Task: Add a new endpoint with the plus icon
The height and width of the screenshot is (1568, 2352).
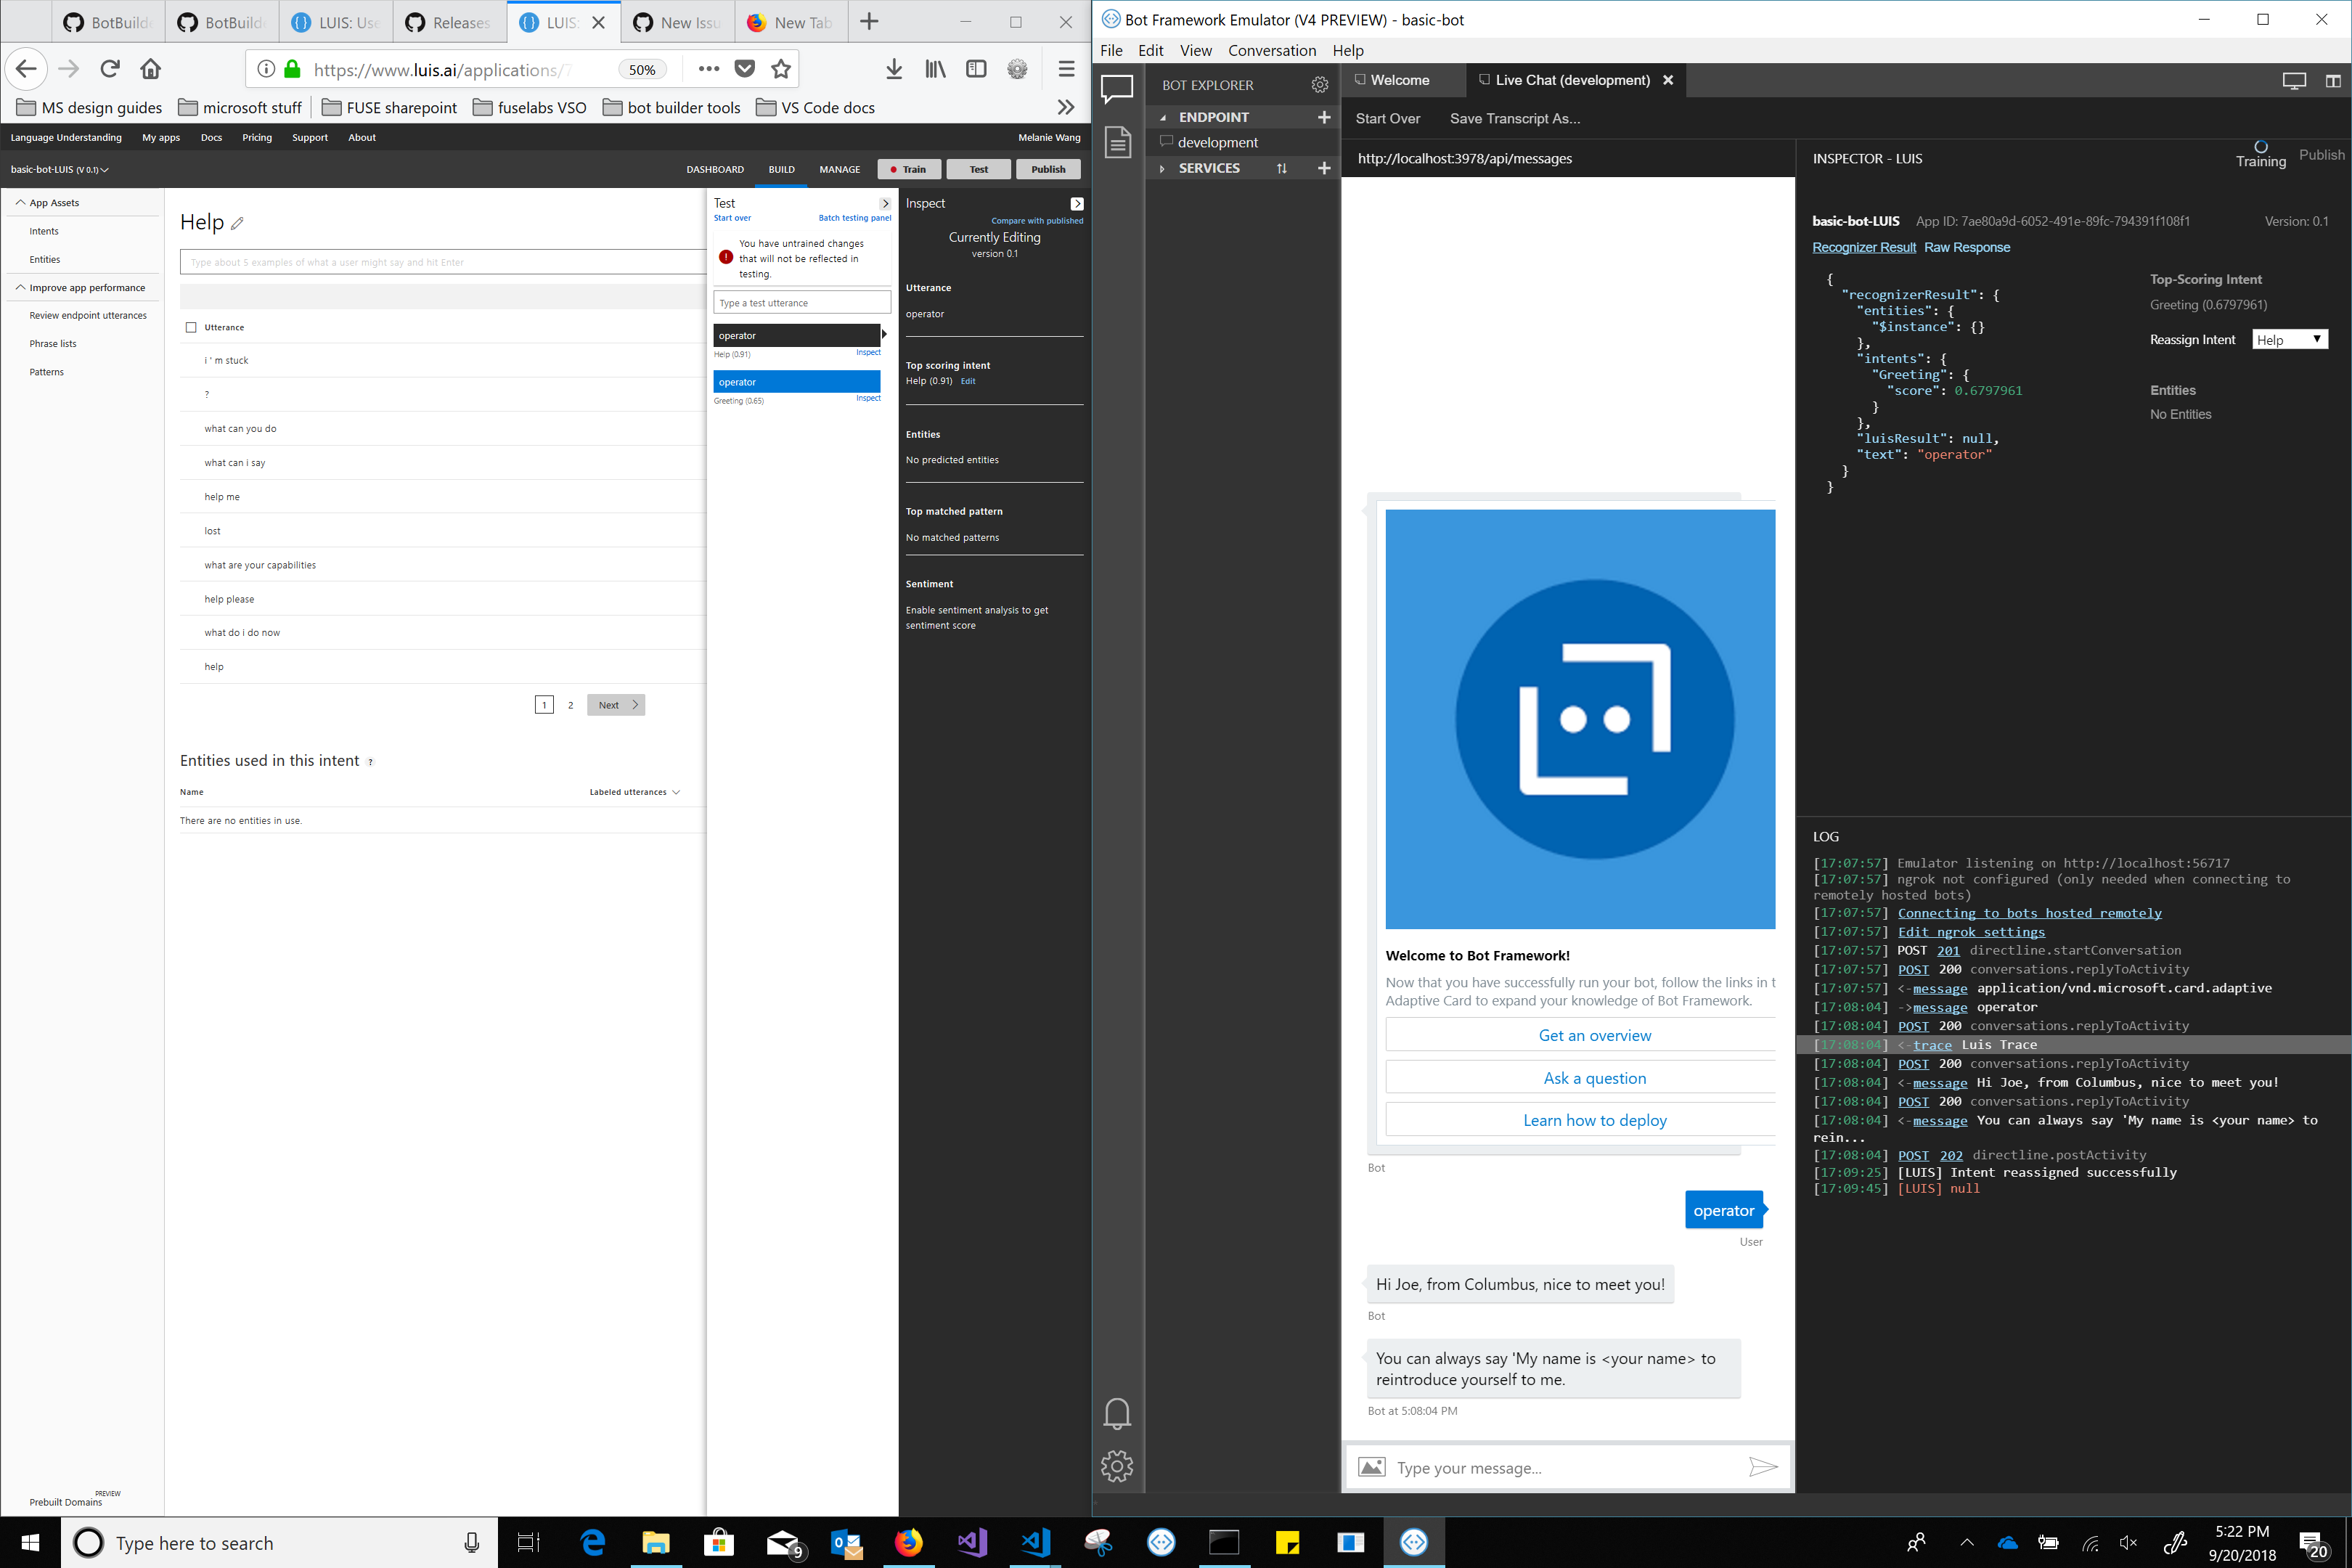Action: tap(1324, 117)
